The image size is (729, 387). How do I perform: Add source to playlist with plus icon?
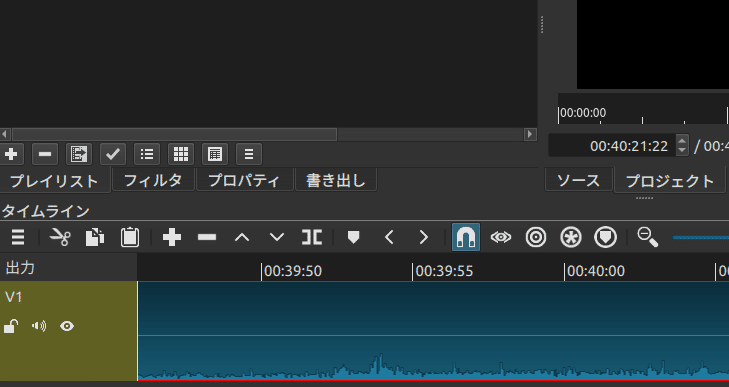[11, 154]
